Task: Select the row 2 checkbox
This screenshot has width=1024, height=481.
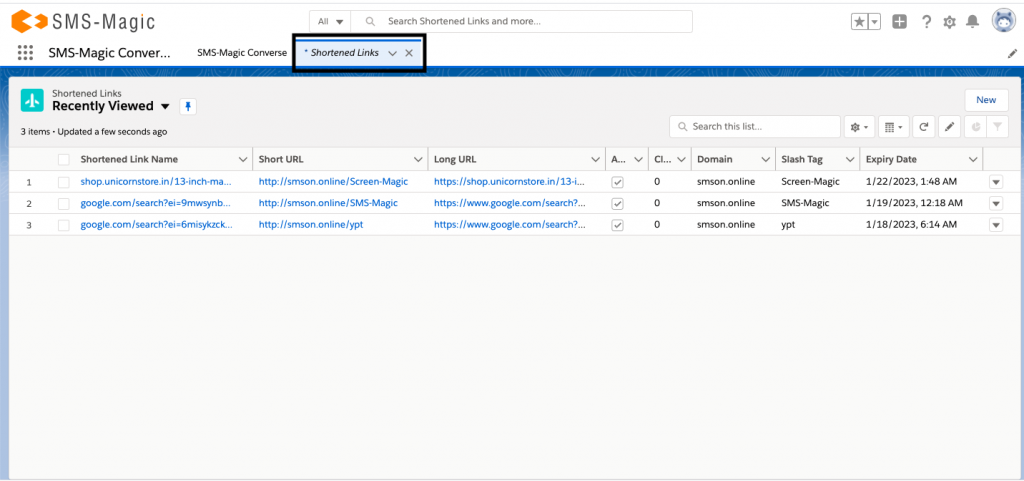Action: [x=63, y=204]
